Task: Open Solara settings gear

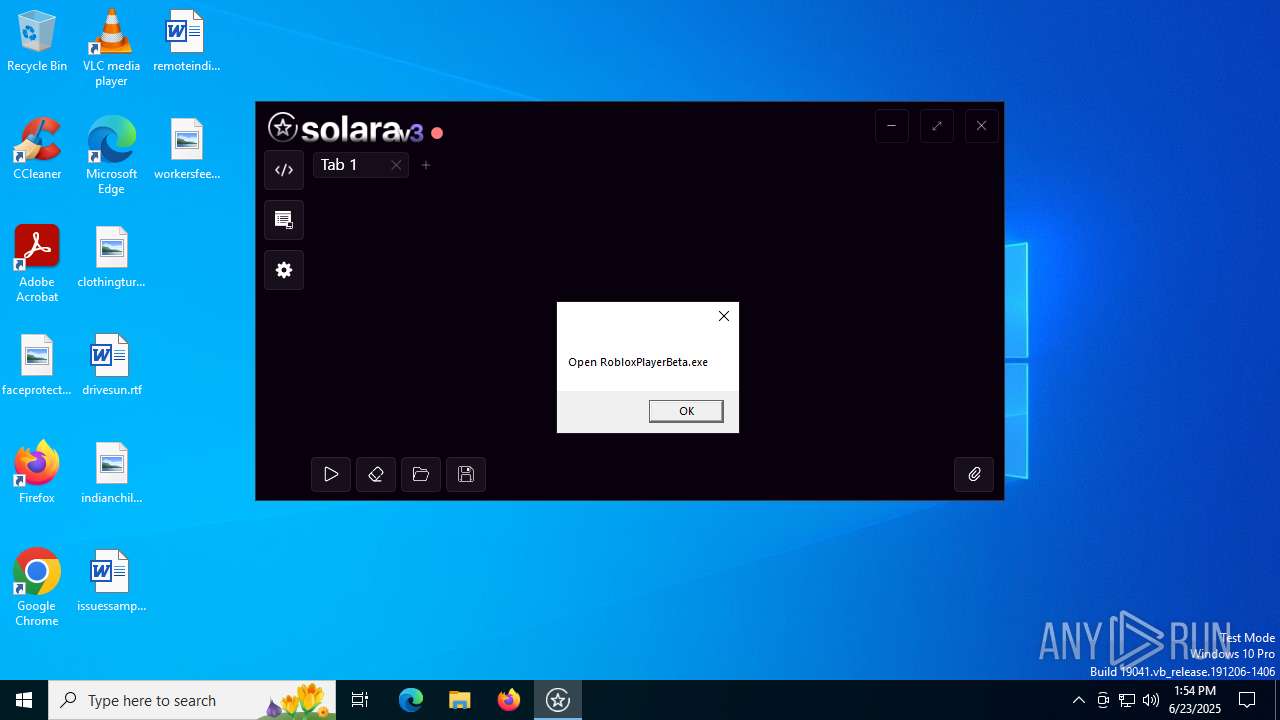Action: click(x=284, y=270)
